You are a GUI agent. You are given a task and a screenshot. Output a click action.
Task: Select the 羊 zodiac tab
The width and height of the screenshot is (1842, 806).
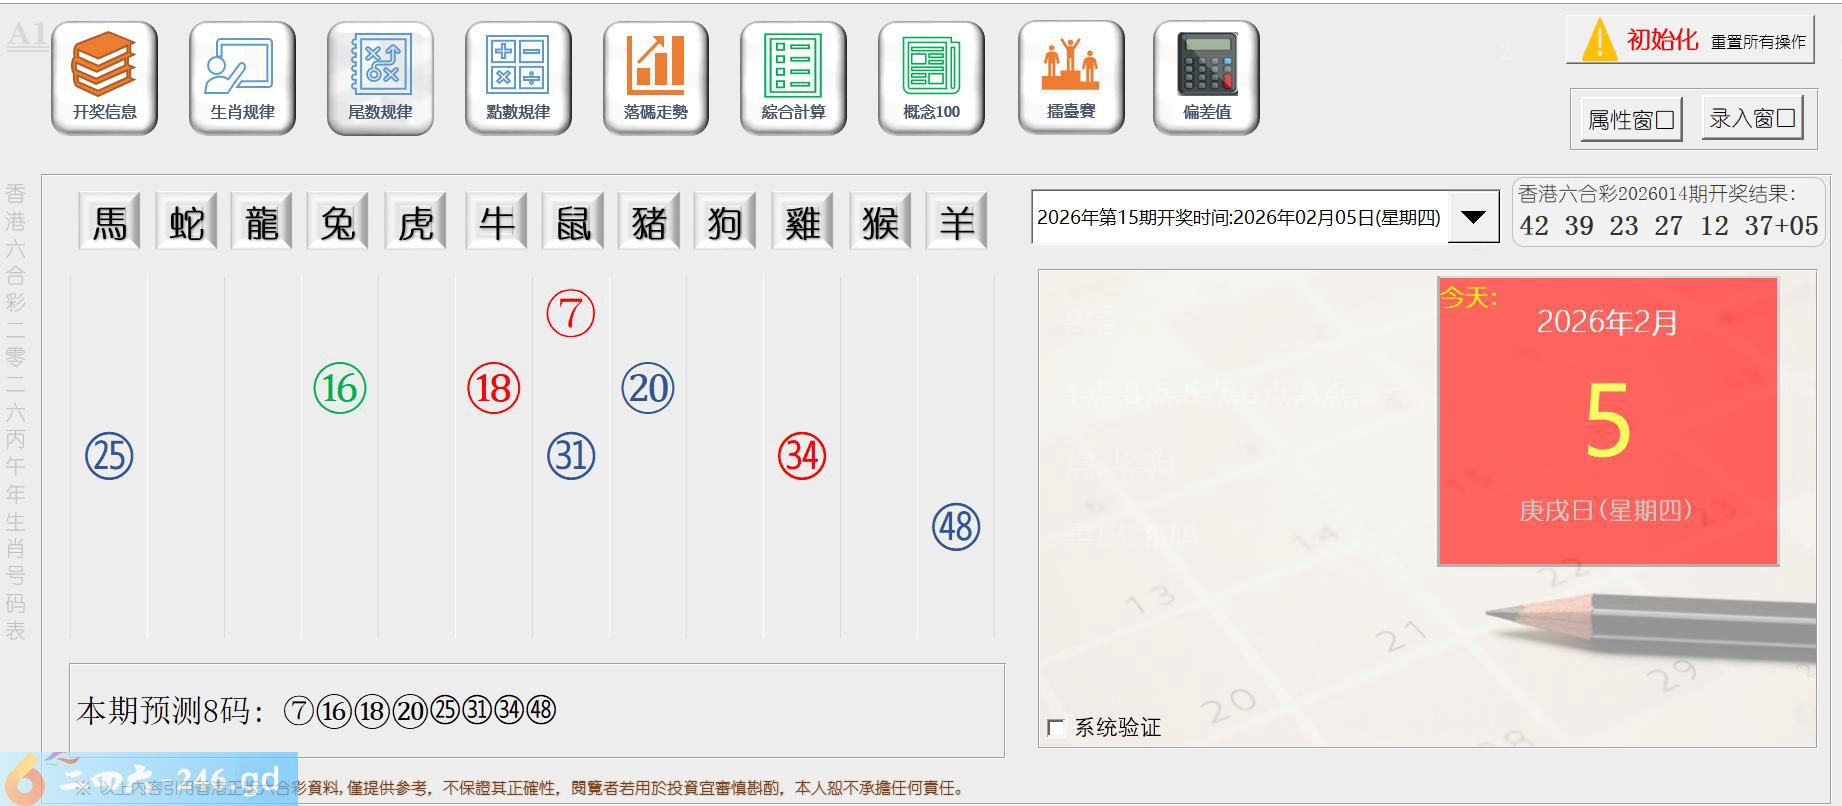coord(956,222)
